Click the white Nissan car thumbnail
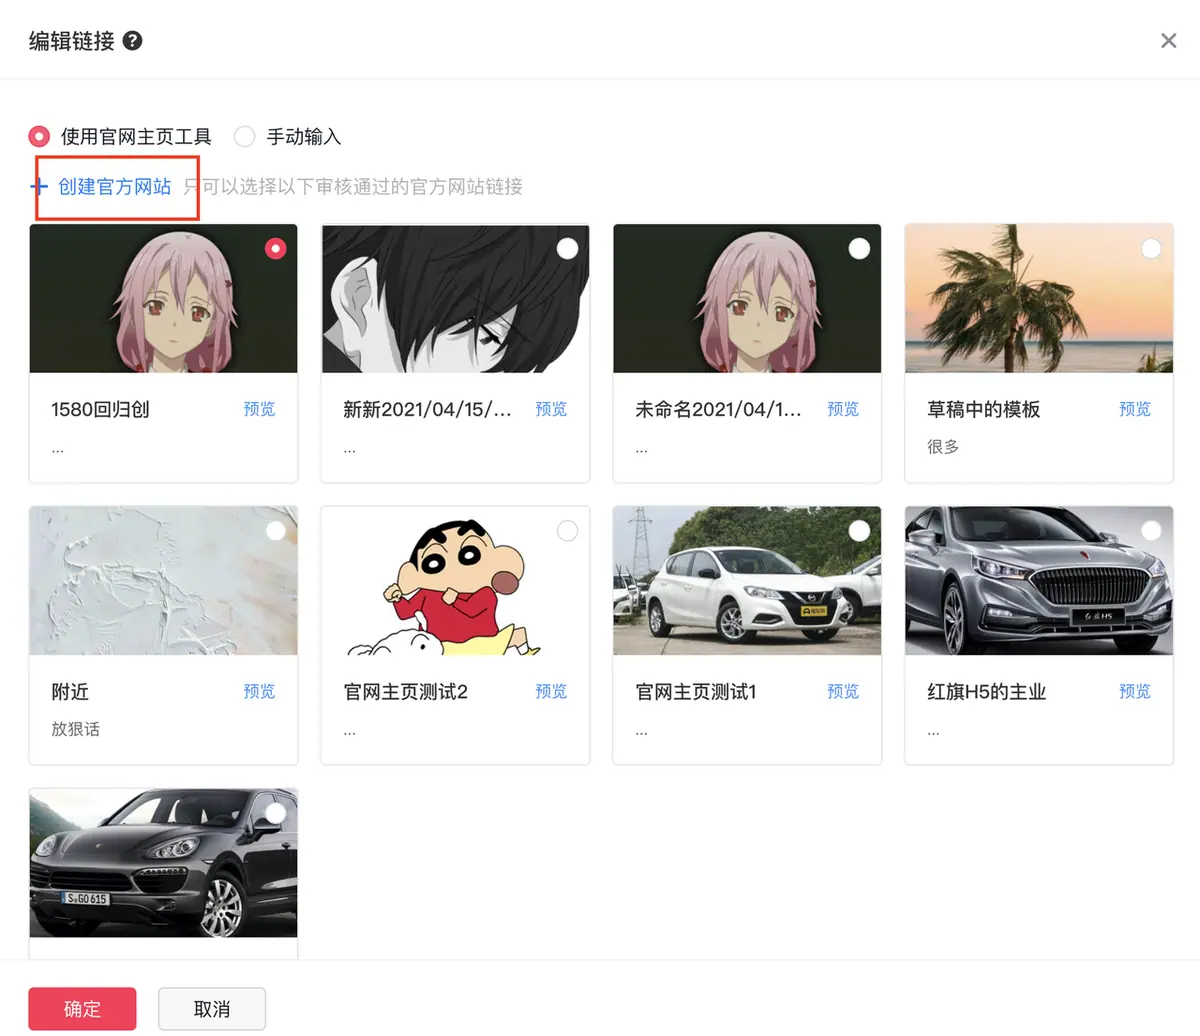Image resolution: width=1200 pixels, height=1036 pixels. (747, 580)
